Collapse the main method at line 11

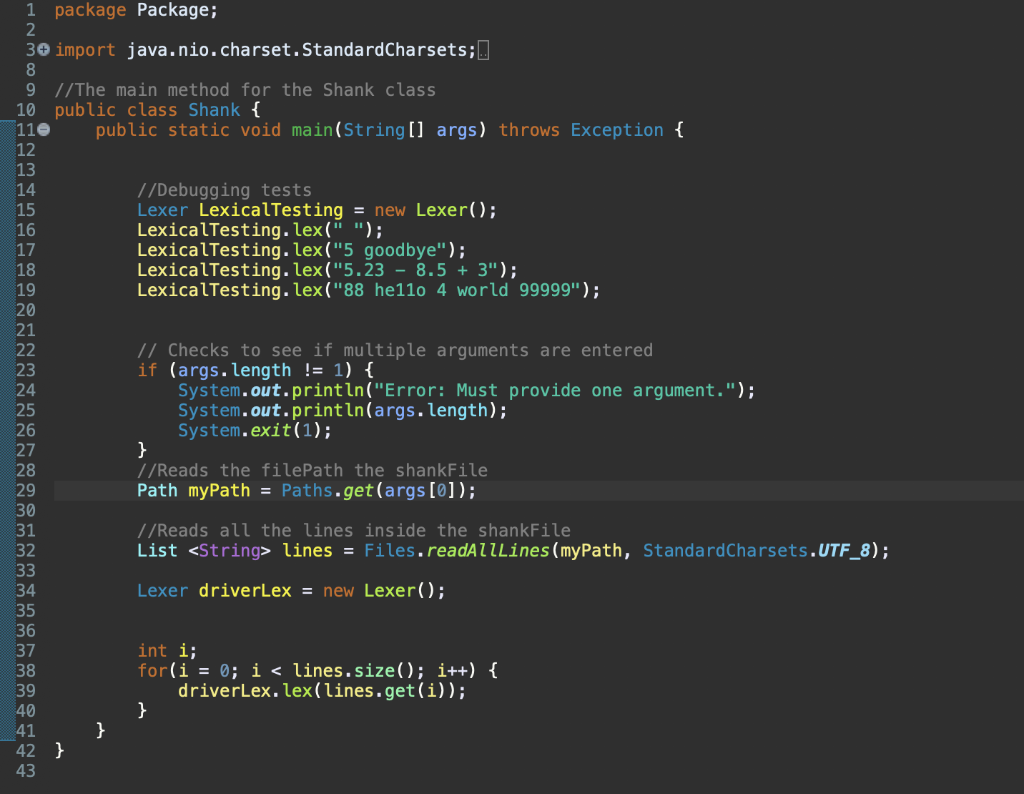tap(44, 130)
